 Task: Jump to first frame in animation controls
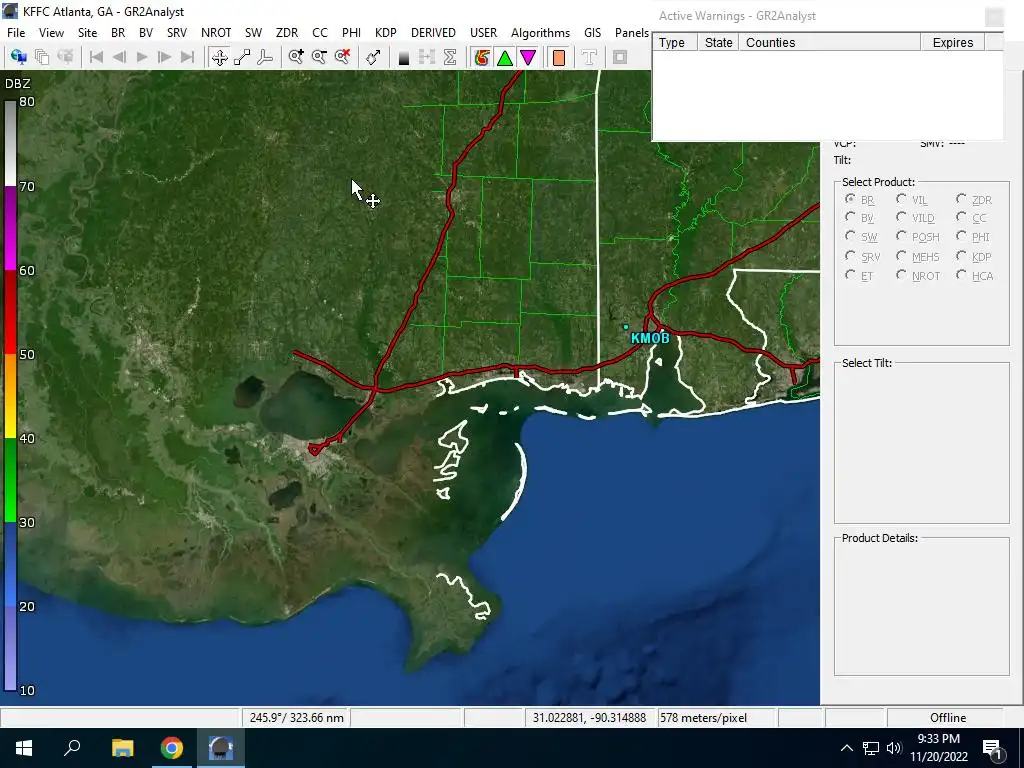(x=96, y=57)
